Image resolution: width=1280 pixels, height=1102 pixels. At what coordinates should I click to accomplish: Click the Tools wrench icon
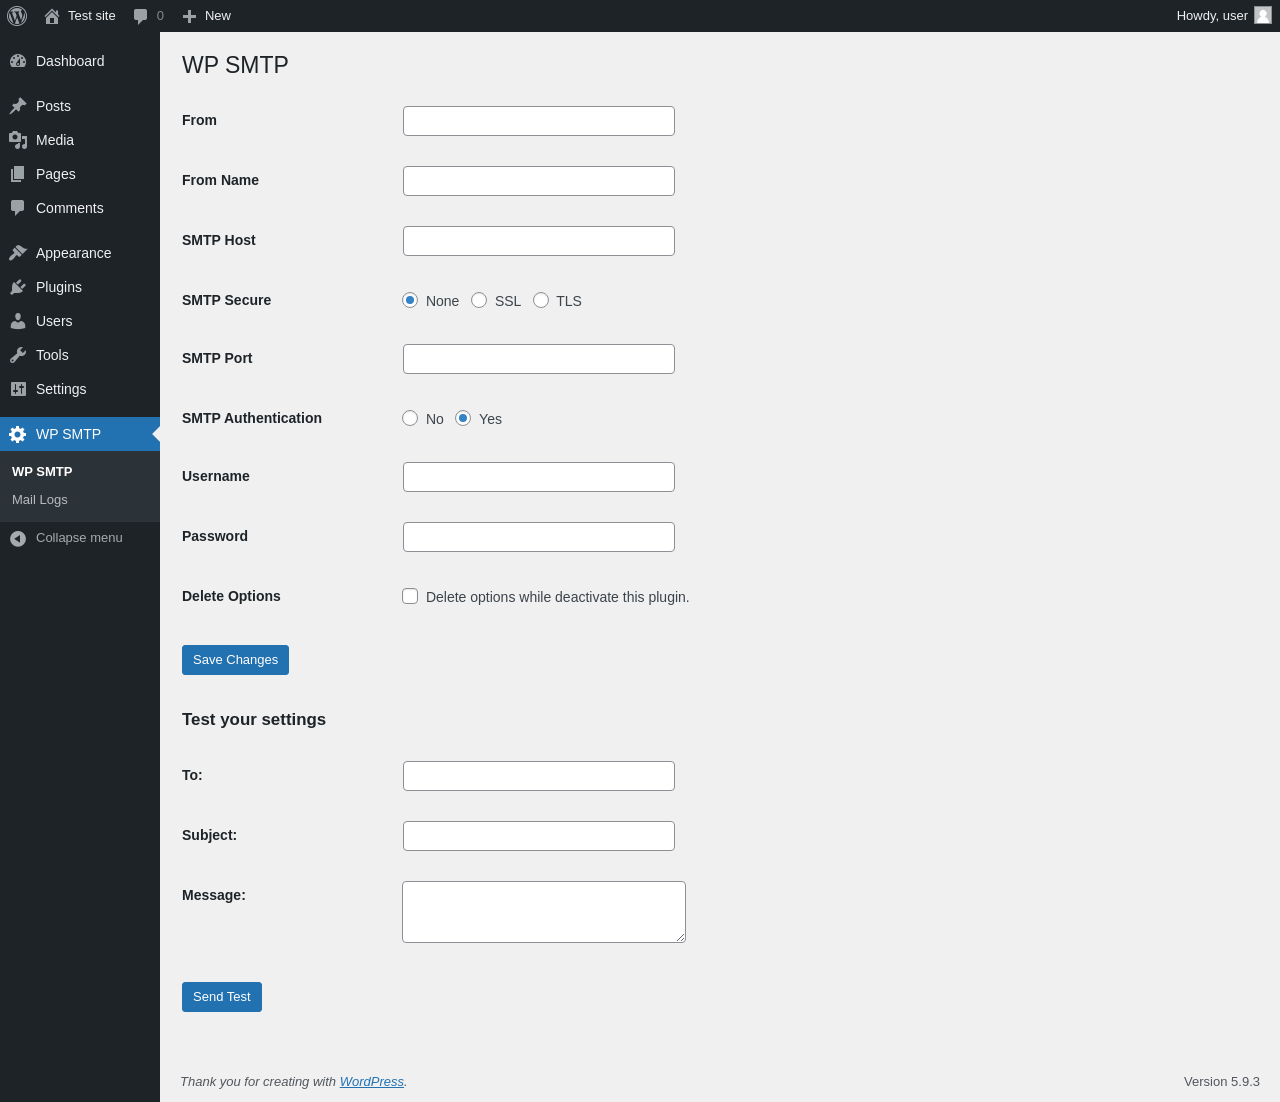coord(18,355)
